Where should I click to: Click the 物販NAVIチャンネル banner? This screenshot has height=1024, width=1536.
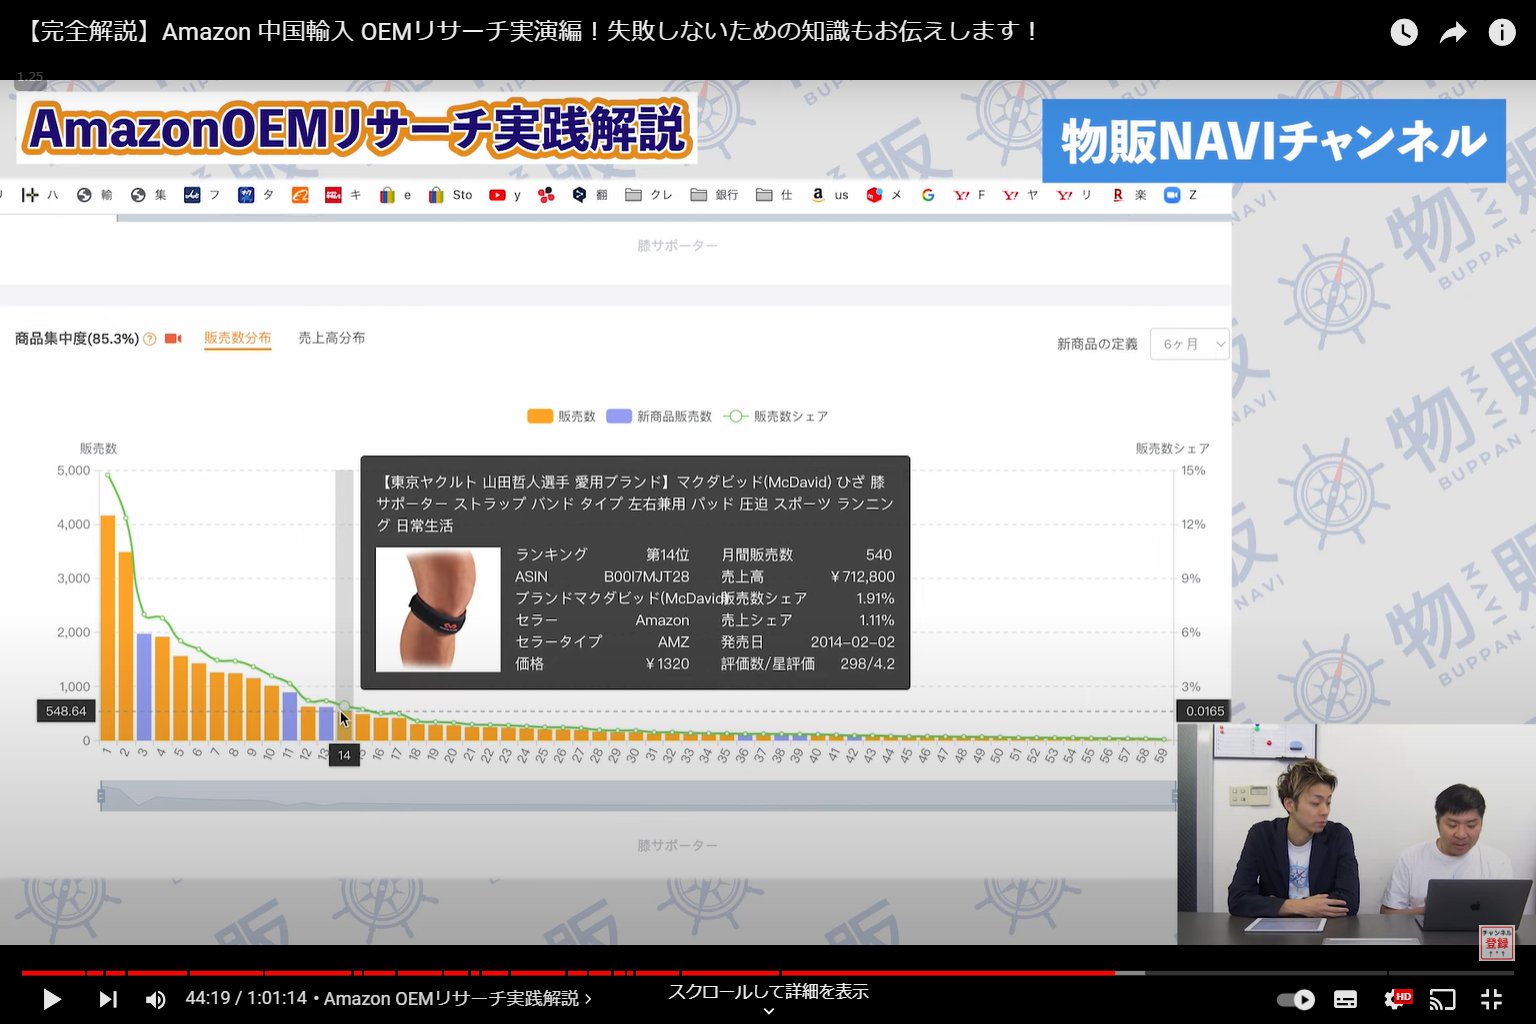click(x=1274, y=141)
